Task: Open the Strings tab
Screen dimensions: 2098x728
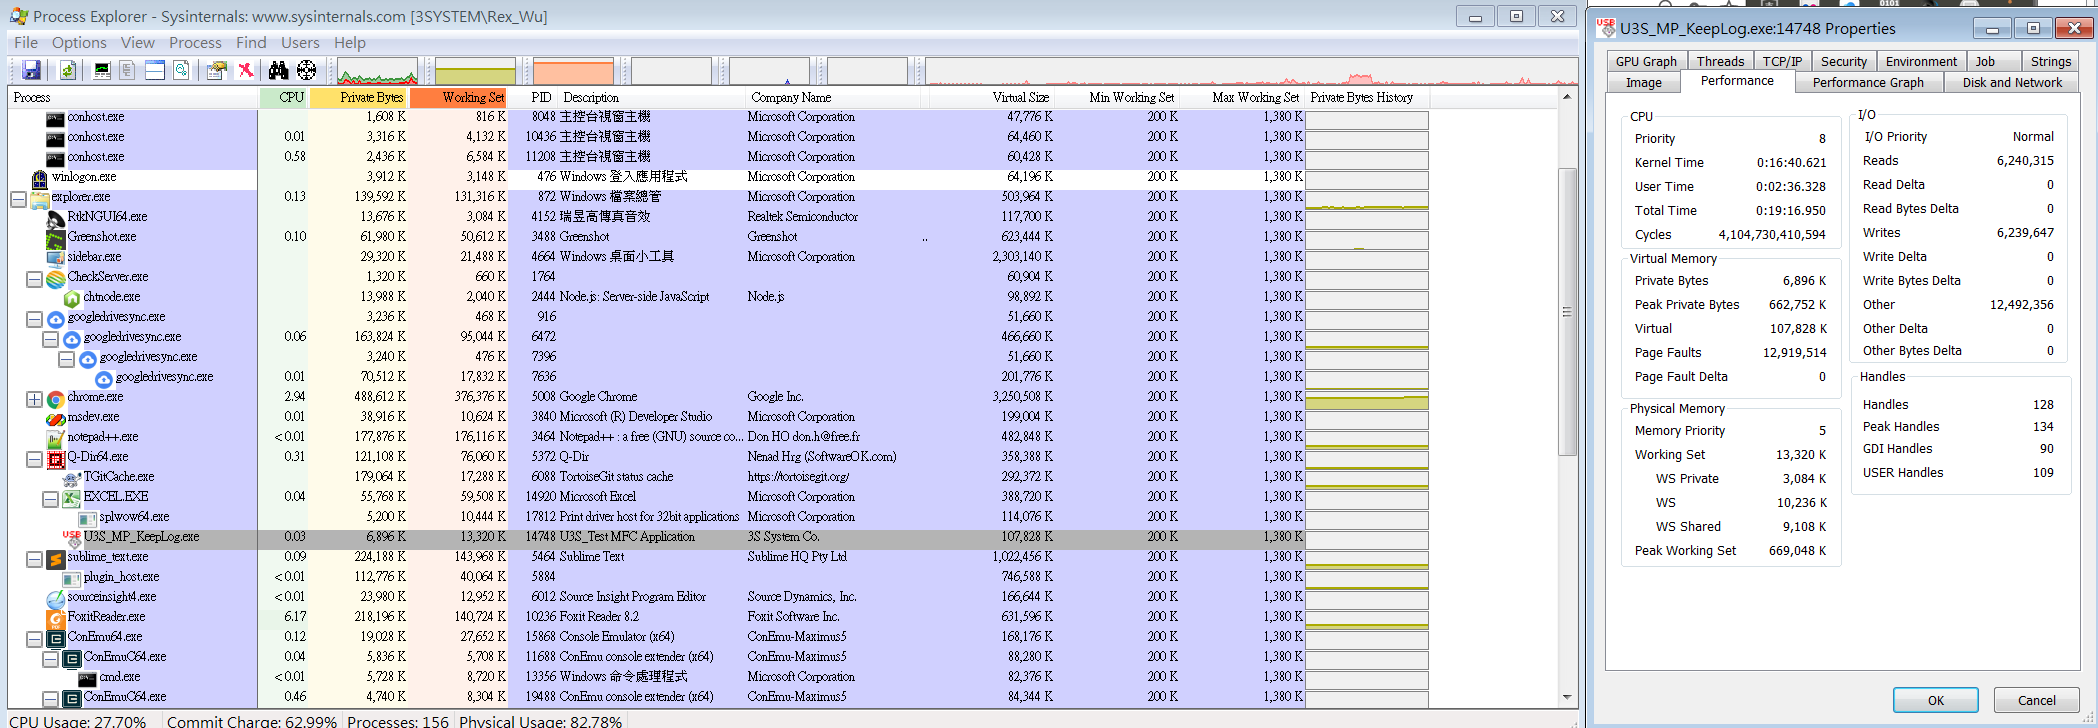Action: 2051,61
